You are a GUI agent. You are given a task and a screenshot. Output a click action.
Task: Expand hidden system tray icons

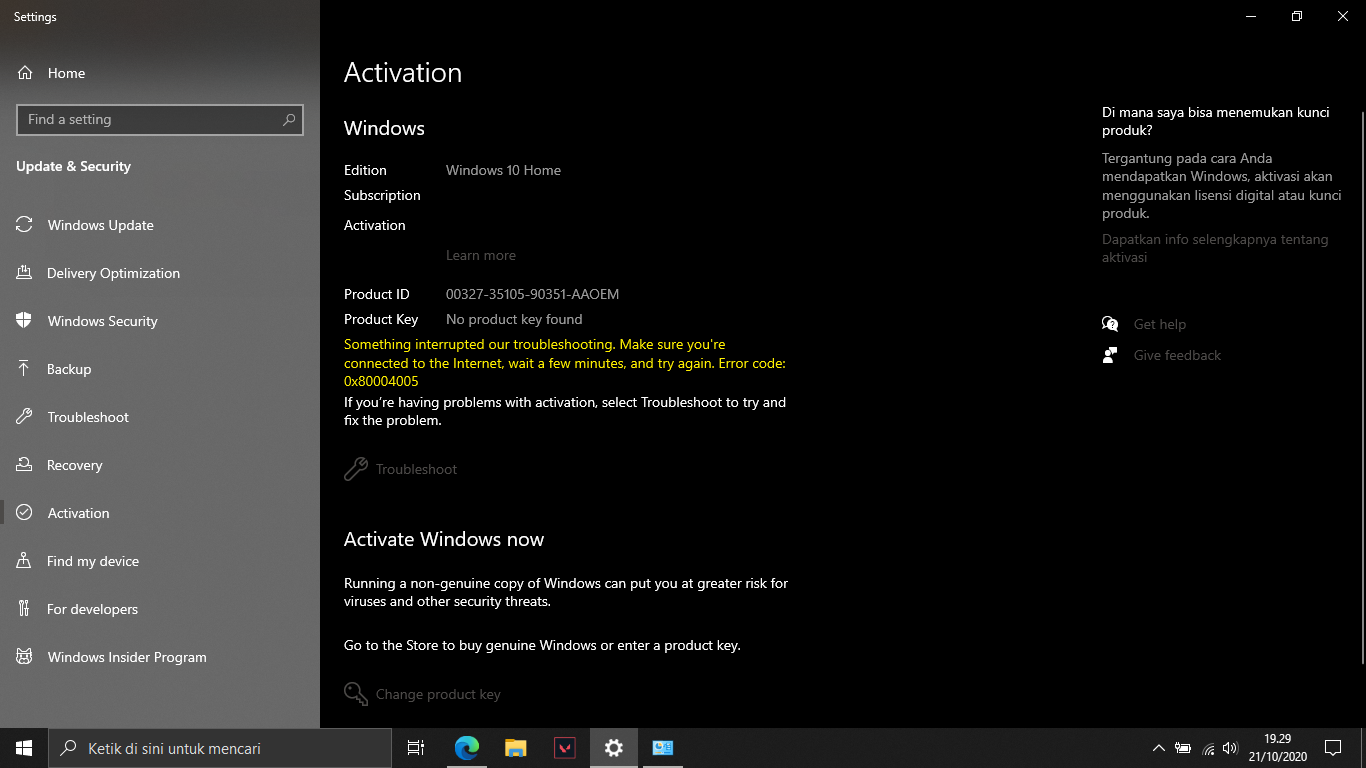(1159, 747)
